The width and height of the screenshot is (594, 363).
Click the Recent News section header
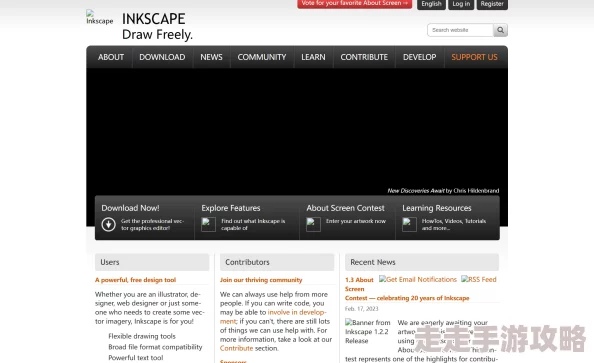coord(422,262)
